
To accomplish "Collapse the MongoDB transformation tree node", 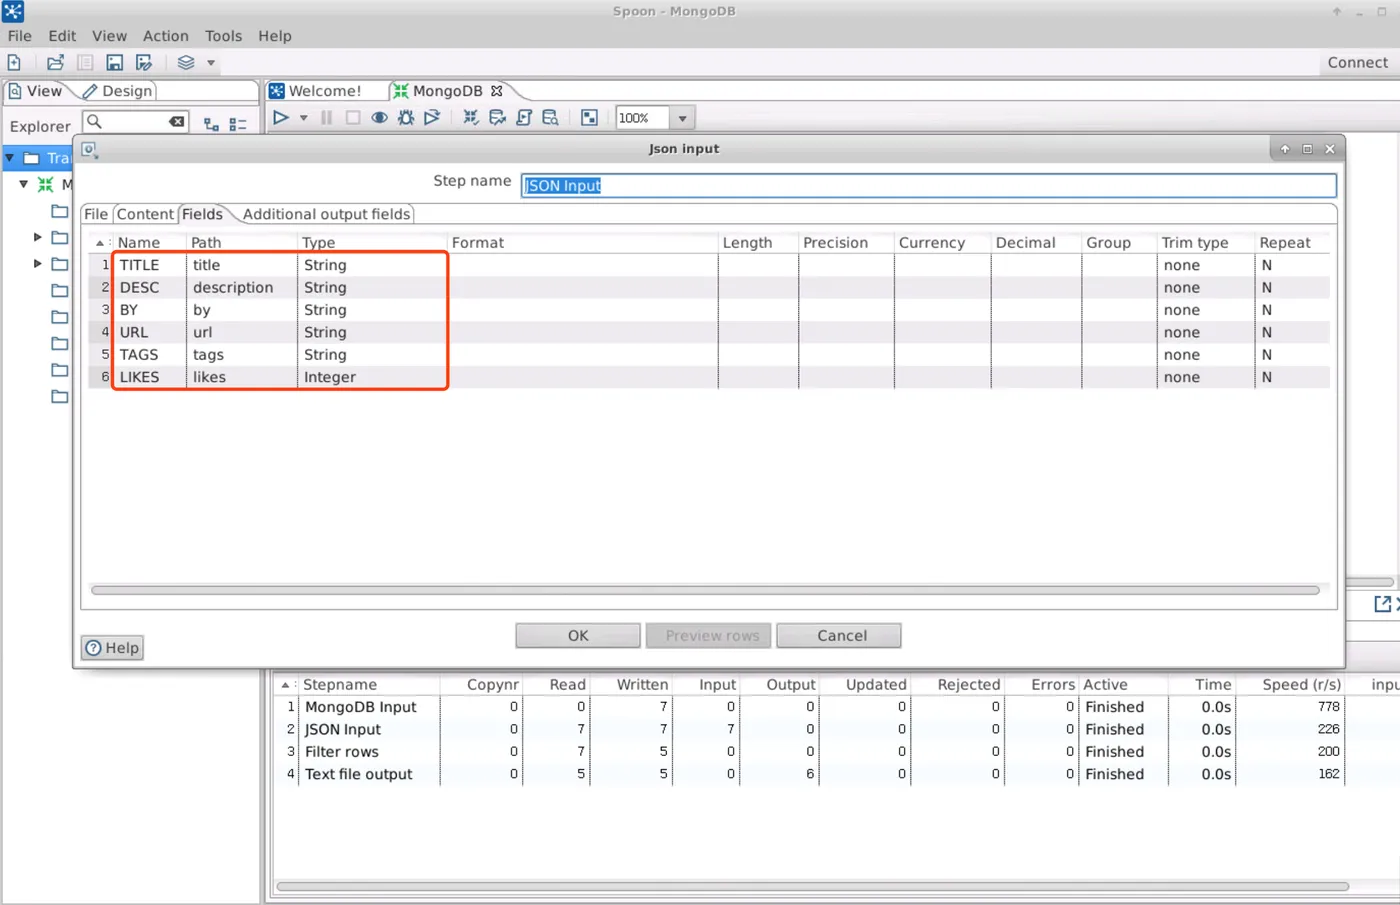I will point(23,184).
